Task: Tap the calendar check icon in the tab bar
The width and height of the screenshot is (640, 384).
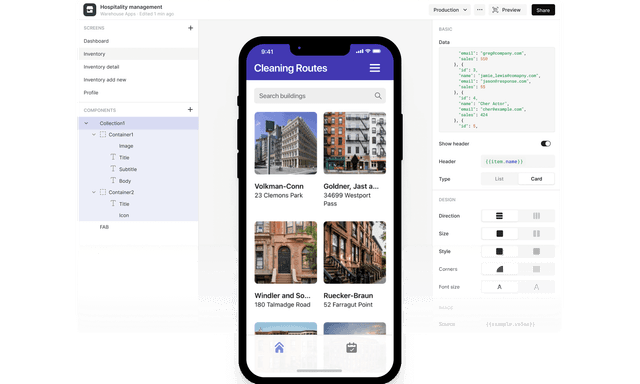Action: [x=351, y=348]
